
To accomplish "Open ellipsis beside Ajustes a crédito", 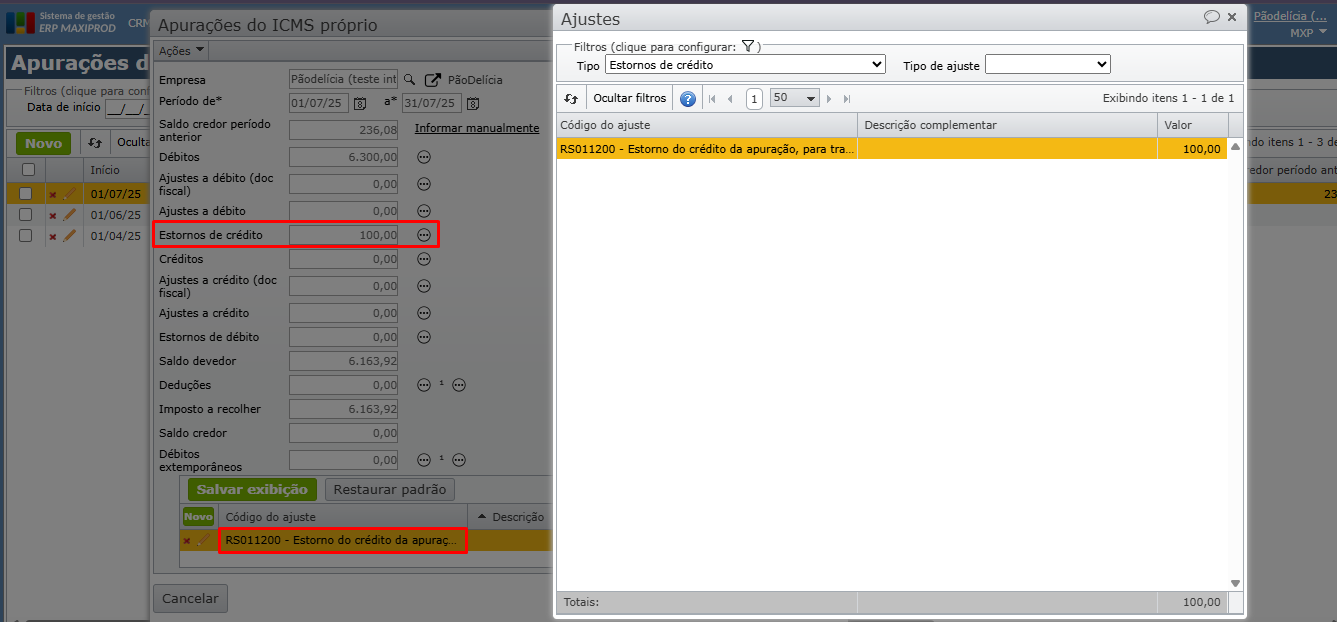I will click(424, 313).
